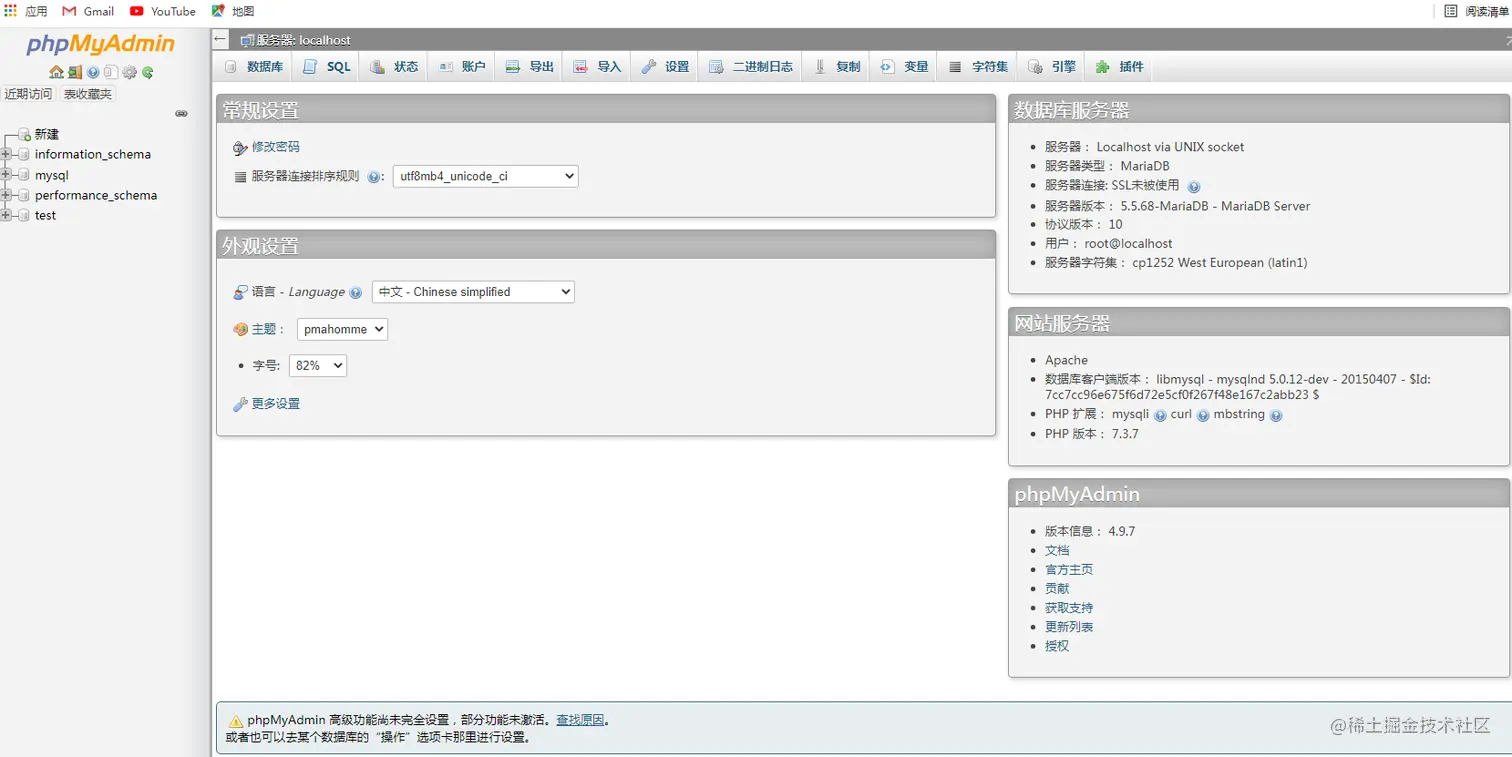
Task: Expand the test database plus sign
Action: [7, 215]
